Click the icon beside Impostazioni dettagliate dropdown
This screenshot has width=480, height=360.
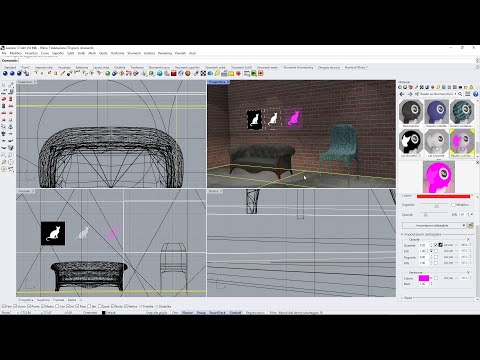coord(470,226)
